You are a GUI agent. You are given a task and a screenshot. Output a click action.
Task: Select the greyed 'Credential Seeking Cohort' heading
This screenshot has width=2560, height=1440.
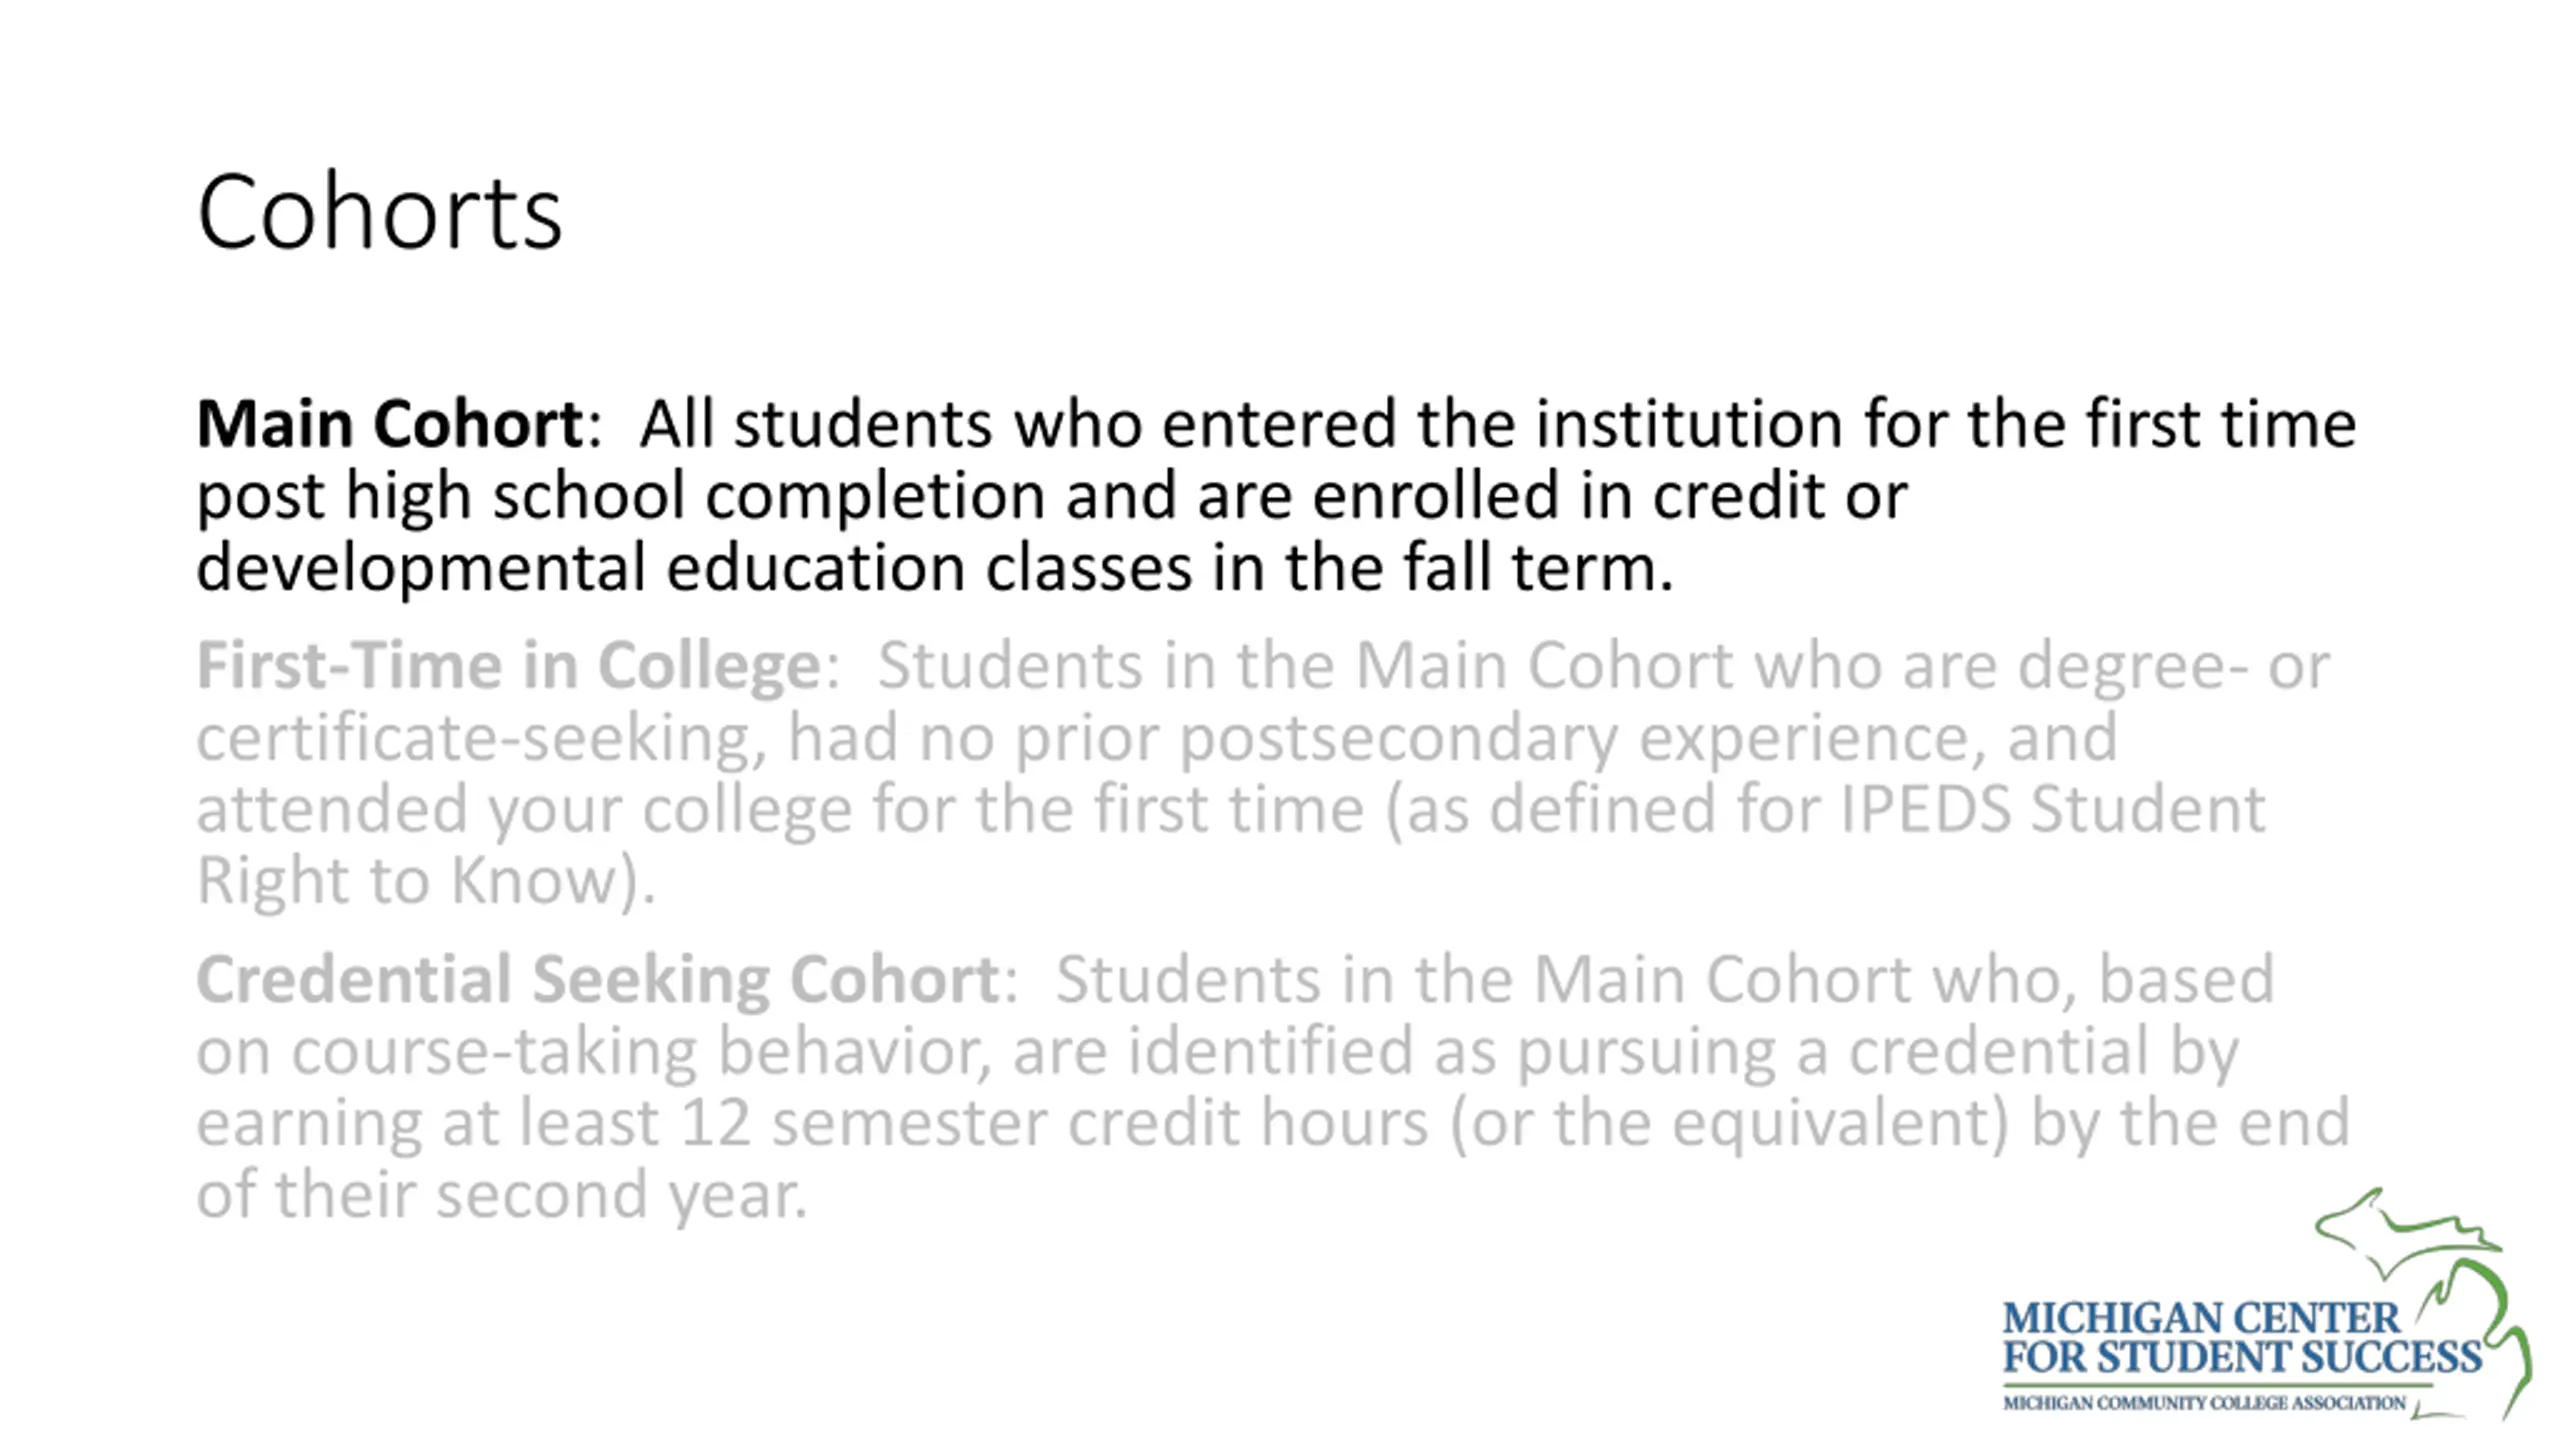pos(597,979)
